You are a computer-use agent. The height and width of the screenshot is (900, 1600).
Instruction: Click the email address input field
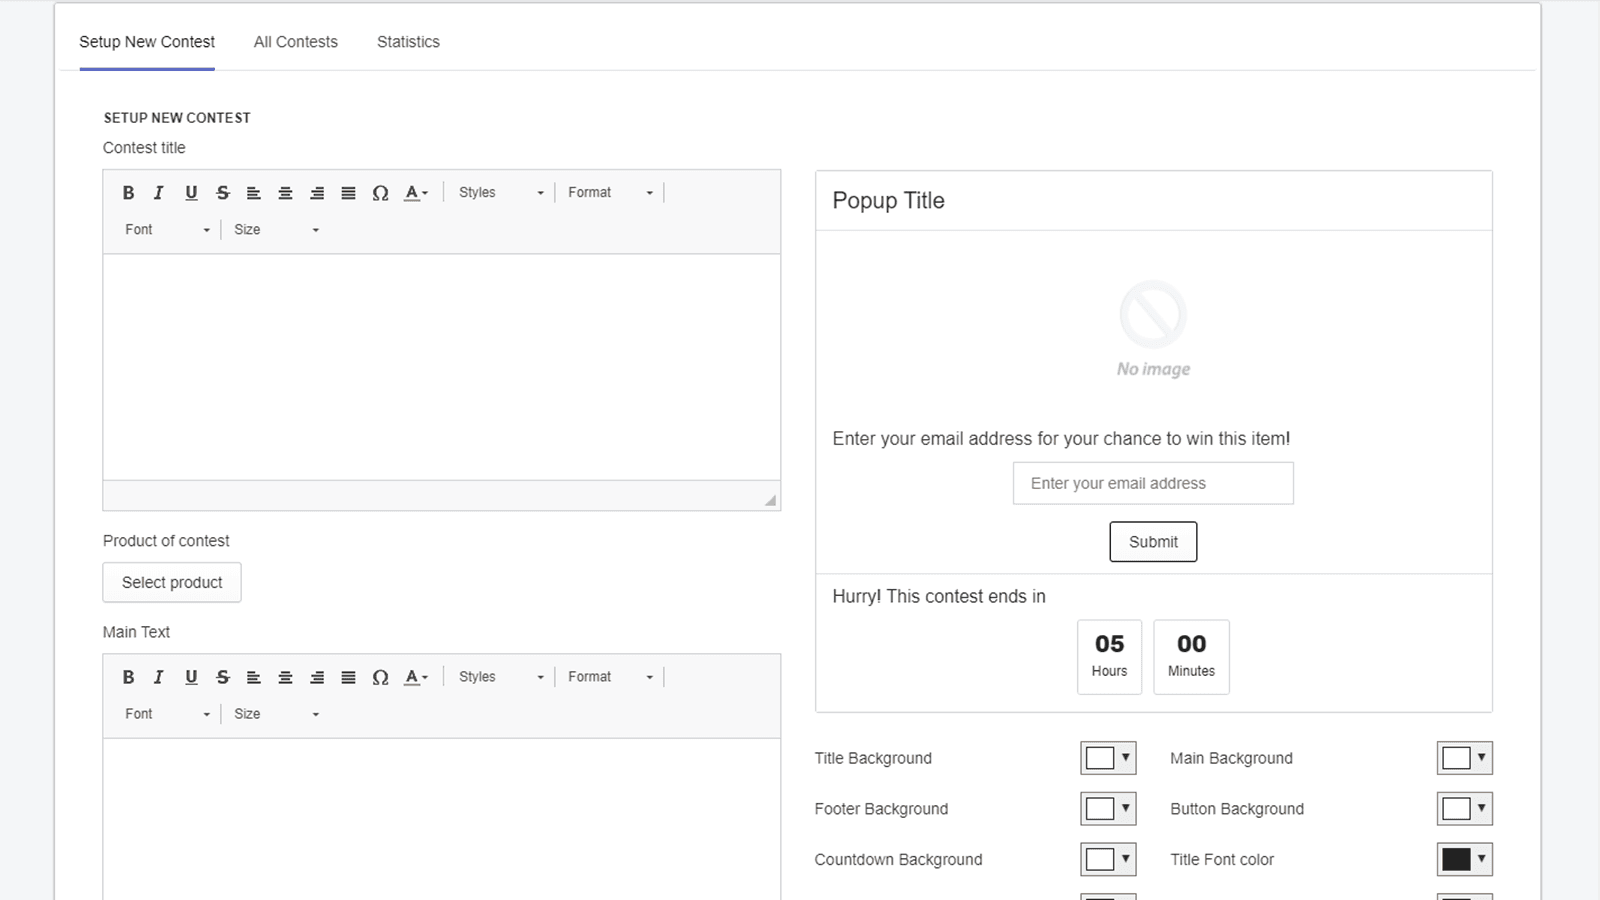click(x=1152, y=483)
